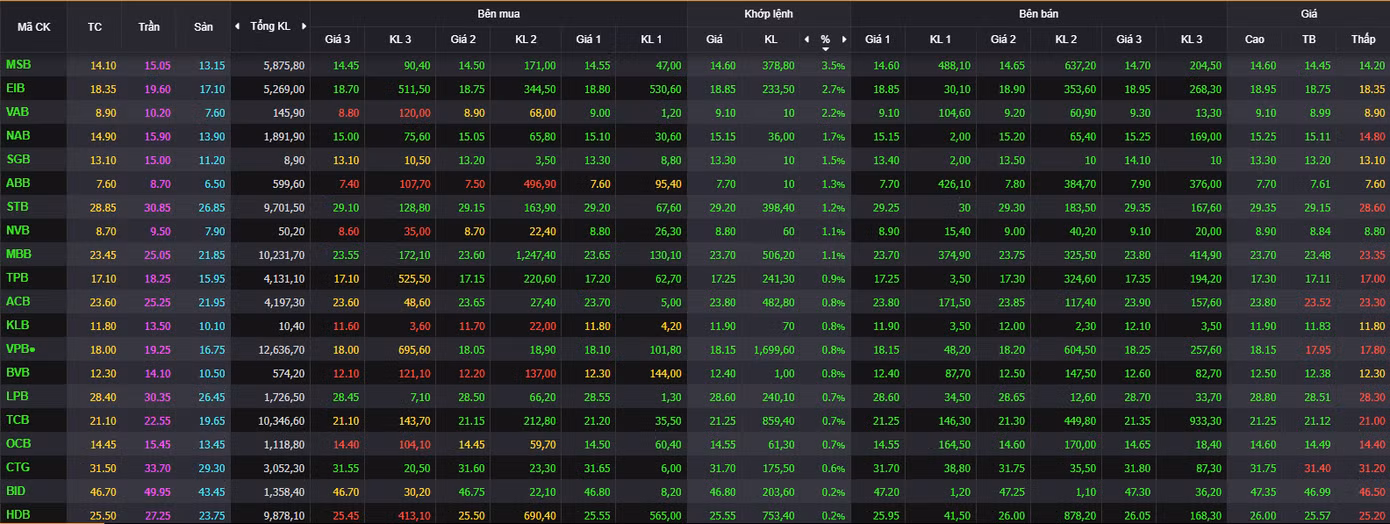Open the VPB ticker symbol
Image resolution: width=1390 pixels, height=524 pixels.
17,349
